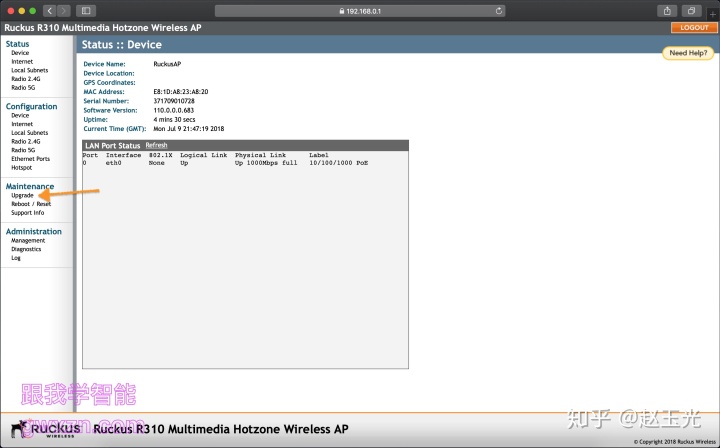
Task: Click the Status section heading
Action: pos(17,44)
